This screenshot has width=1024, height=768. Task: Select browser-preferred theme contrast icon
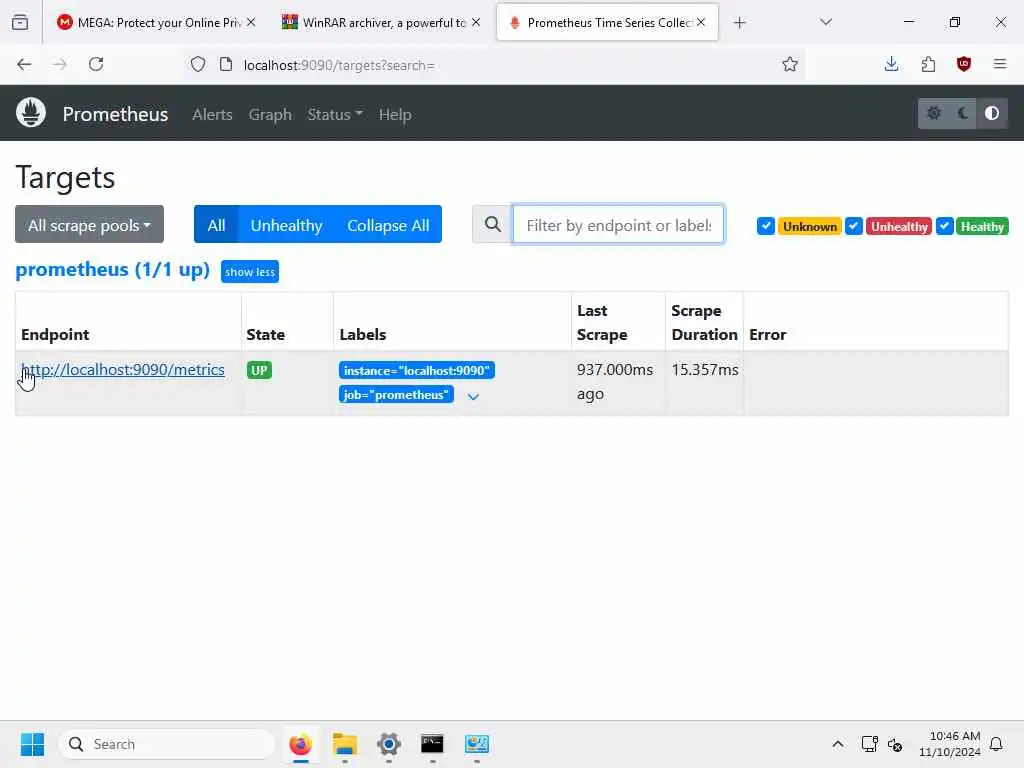(992, 114)
